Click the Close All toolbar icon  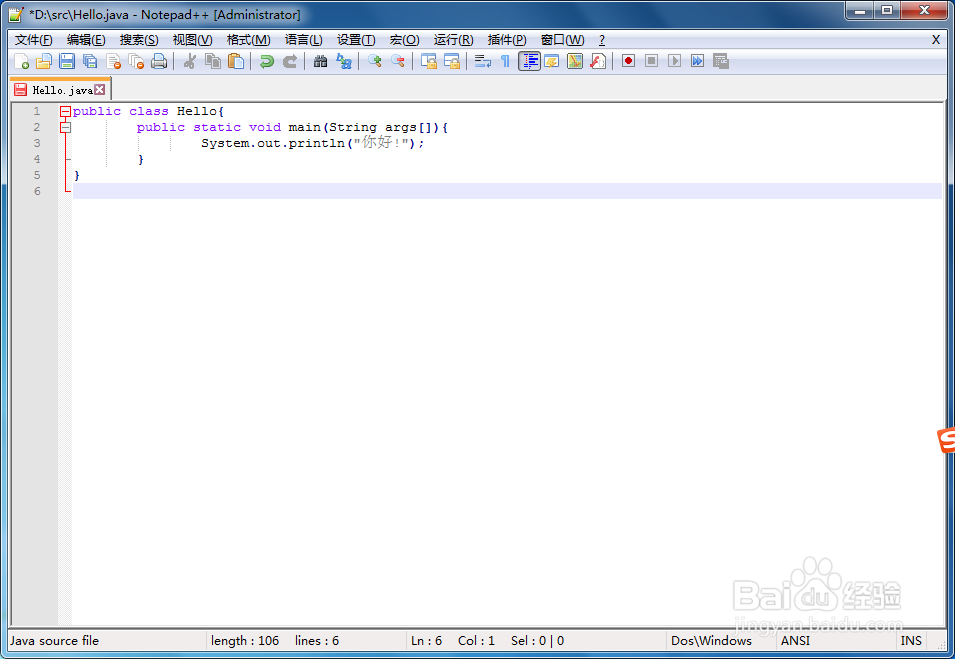tap(136, 62)
